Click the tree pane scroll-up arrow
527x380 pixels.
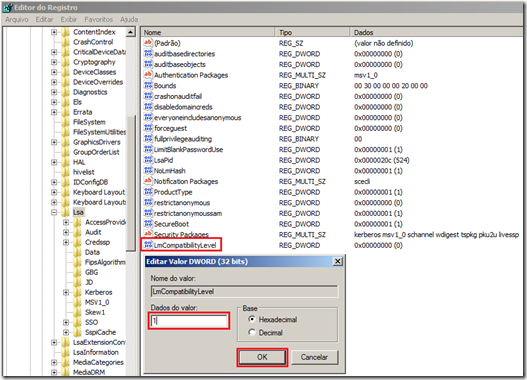130,32
